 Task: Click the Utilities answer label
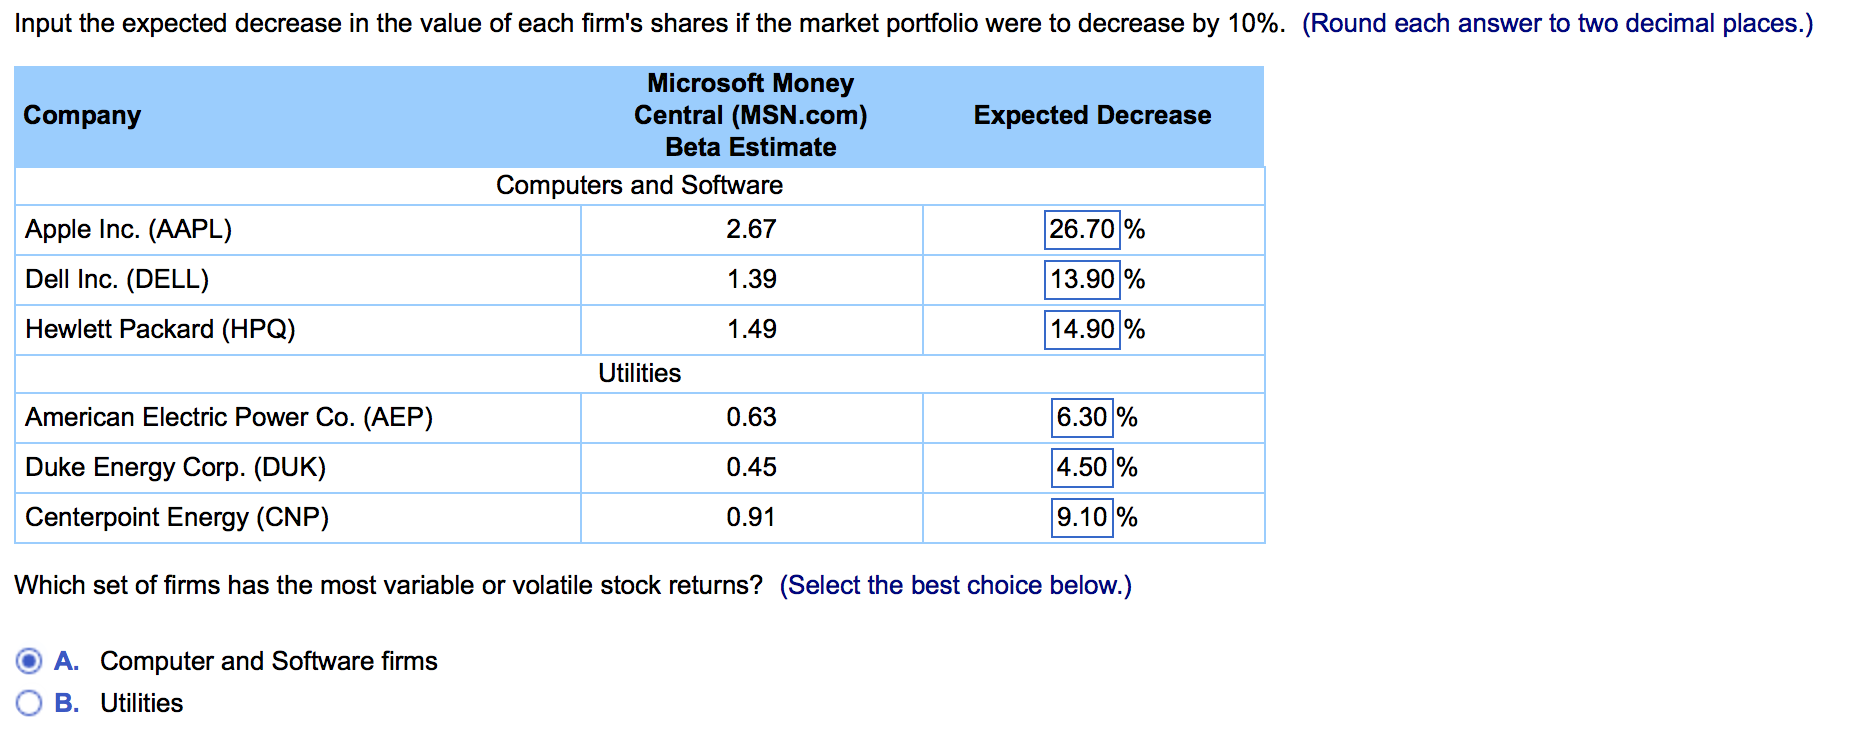coord(141,703)
